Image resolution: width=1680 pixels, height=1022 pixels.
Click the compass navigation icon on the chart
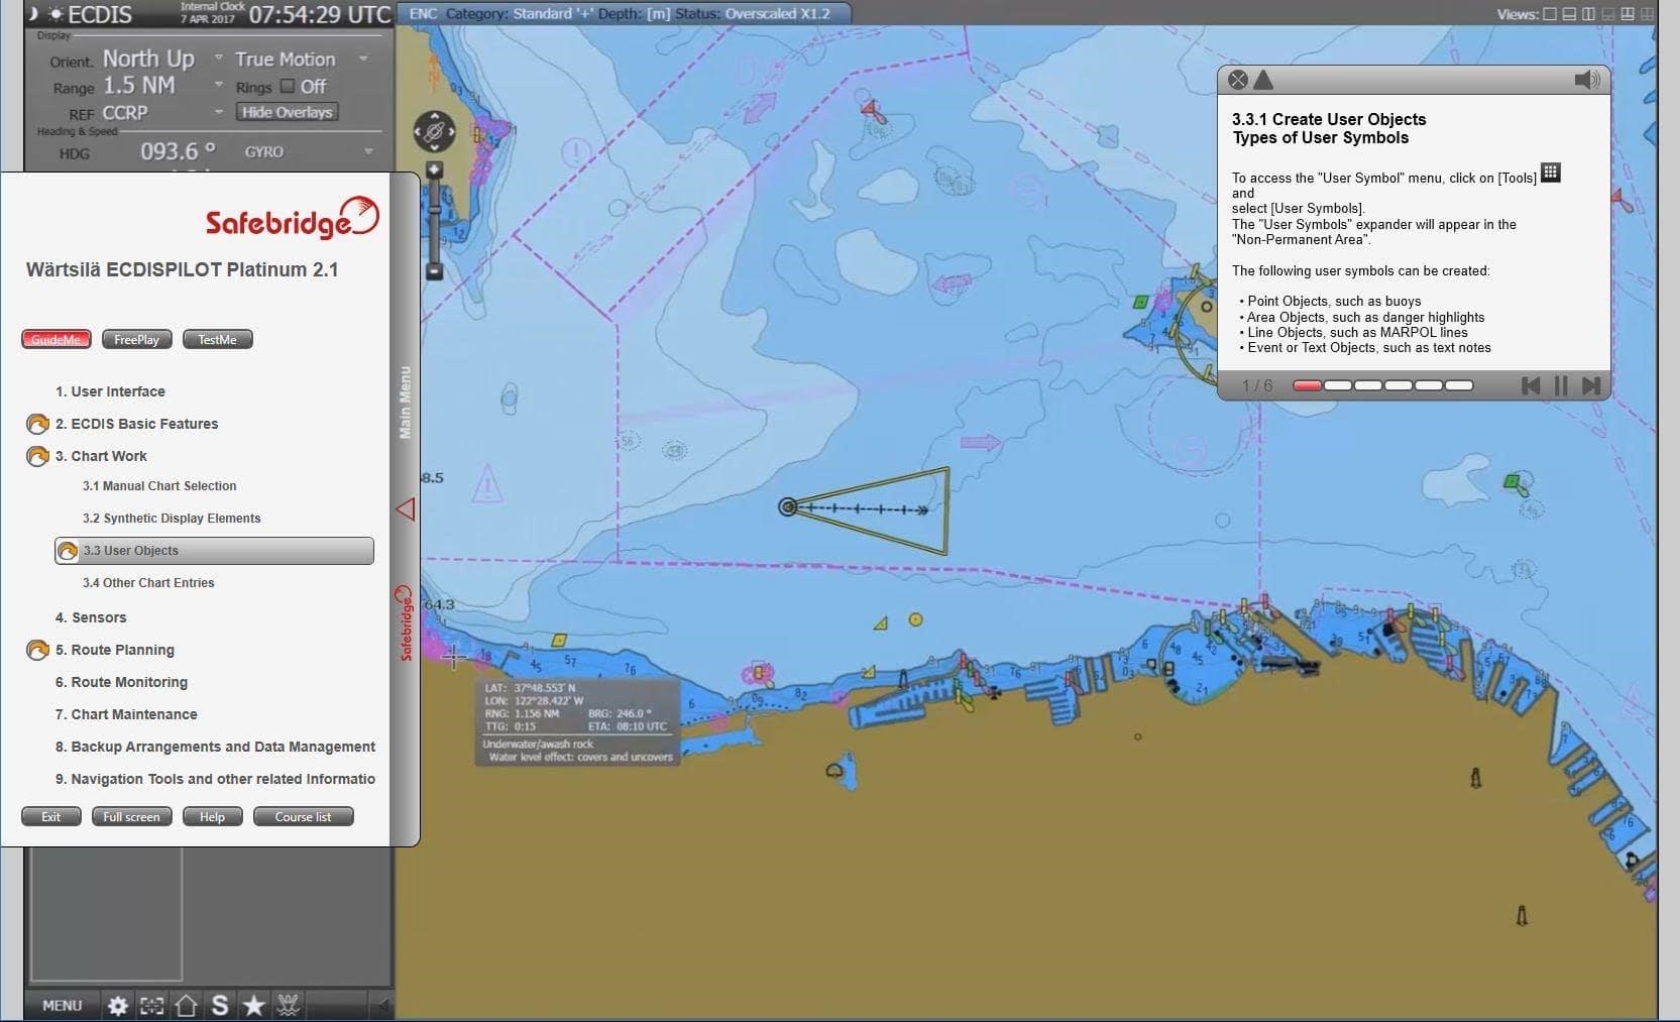point(435,131)
